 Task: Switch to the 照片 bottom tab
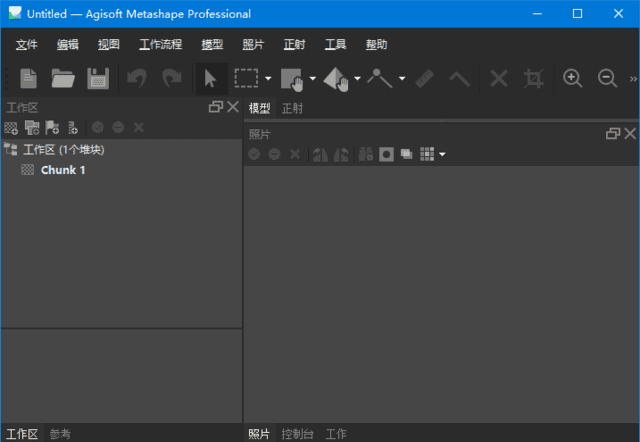[259, 433]
